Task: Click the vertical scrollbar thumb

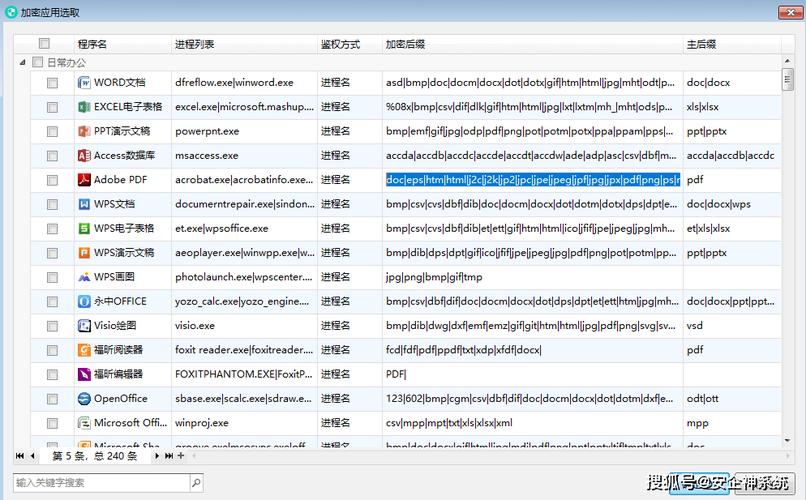Action: [787, 79]
